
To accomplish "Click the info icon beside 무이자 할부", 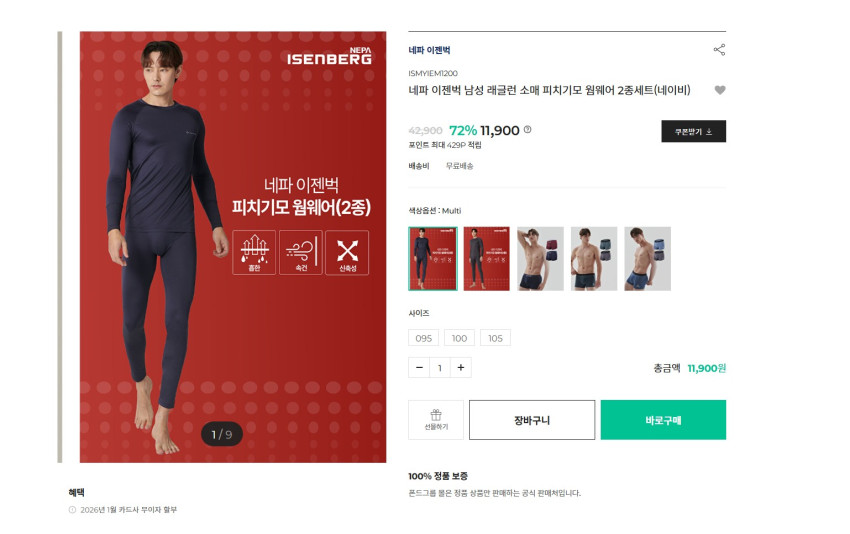I will coord(72,510).
